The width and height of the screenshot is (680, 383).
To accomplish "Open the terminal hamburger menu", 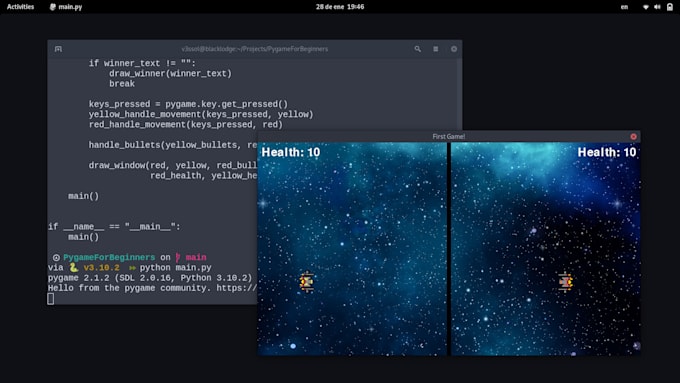I will pyautogui.click(x=435, y=49).
